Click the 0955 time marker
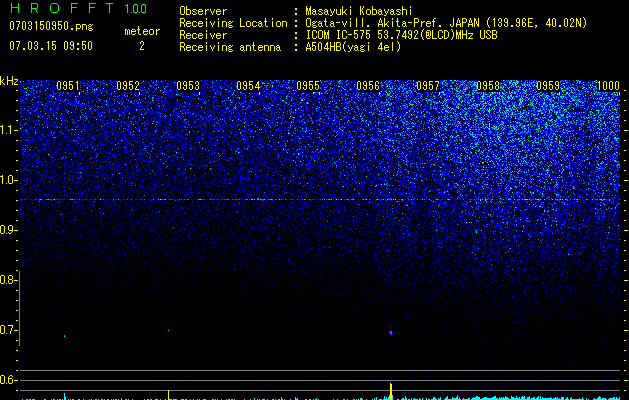The width and height of the screenshot is (629, 400). pyautogui.click(x=308, y=86)
